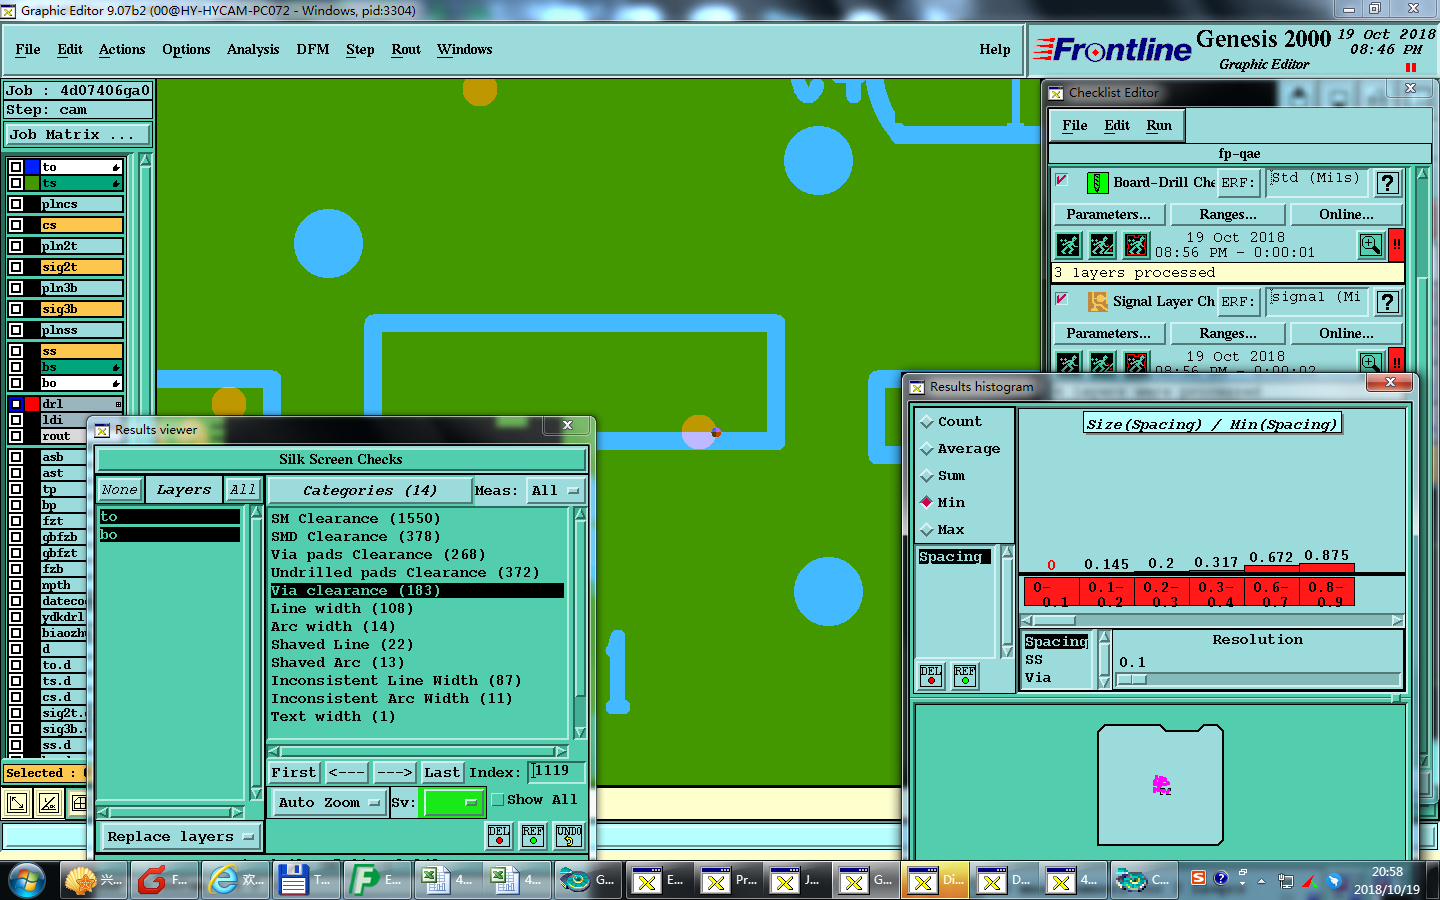Click Board-Drill run on selected features icon
Screen dimensions: 1440x900
click(1103, 245)
